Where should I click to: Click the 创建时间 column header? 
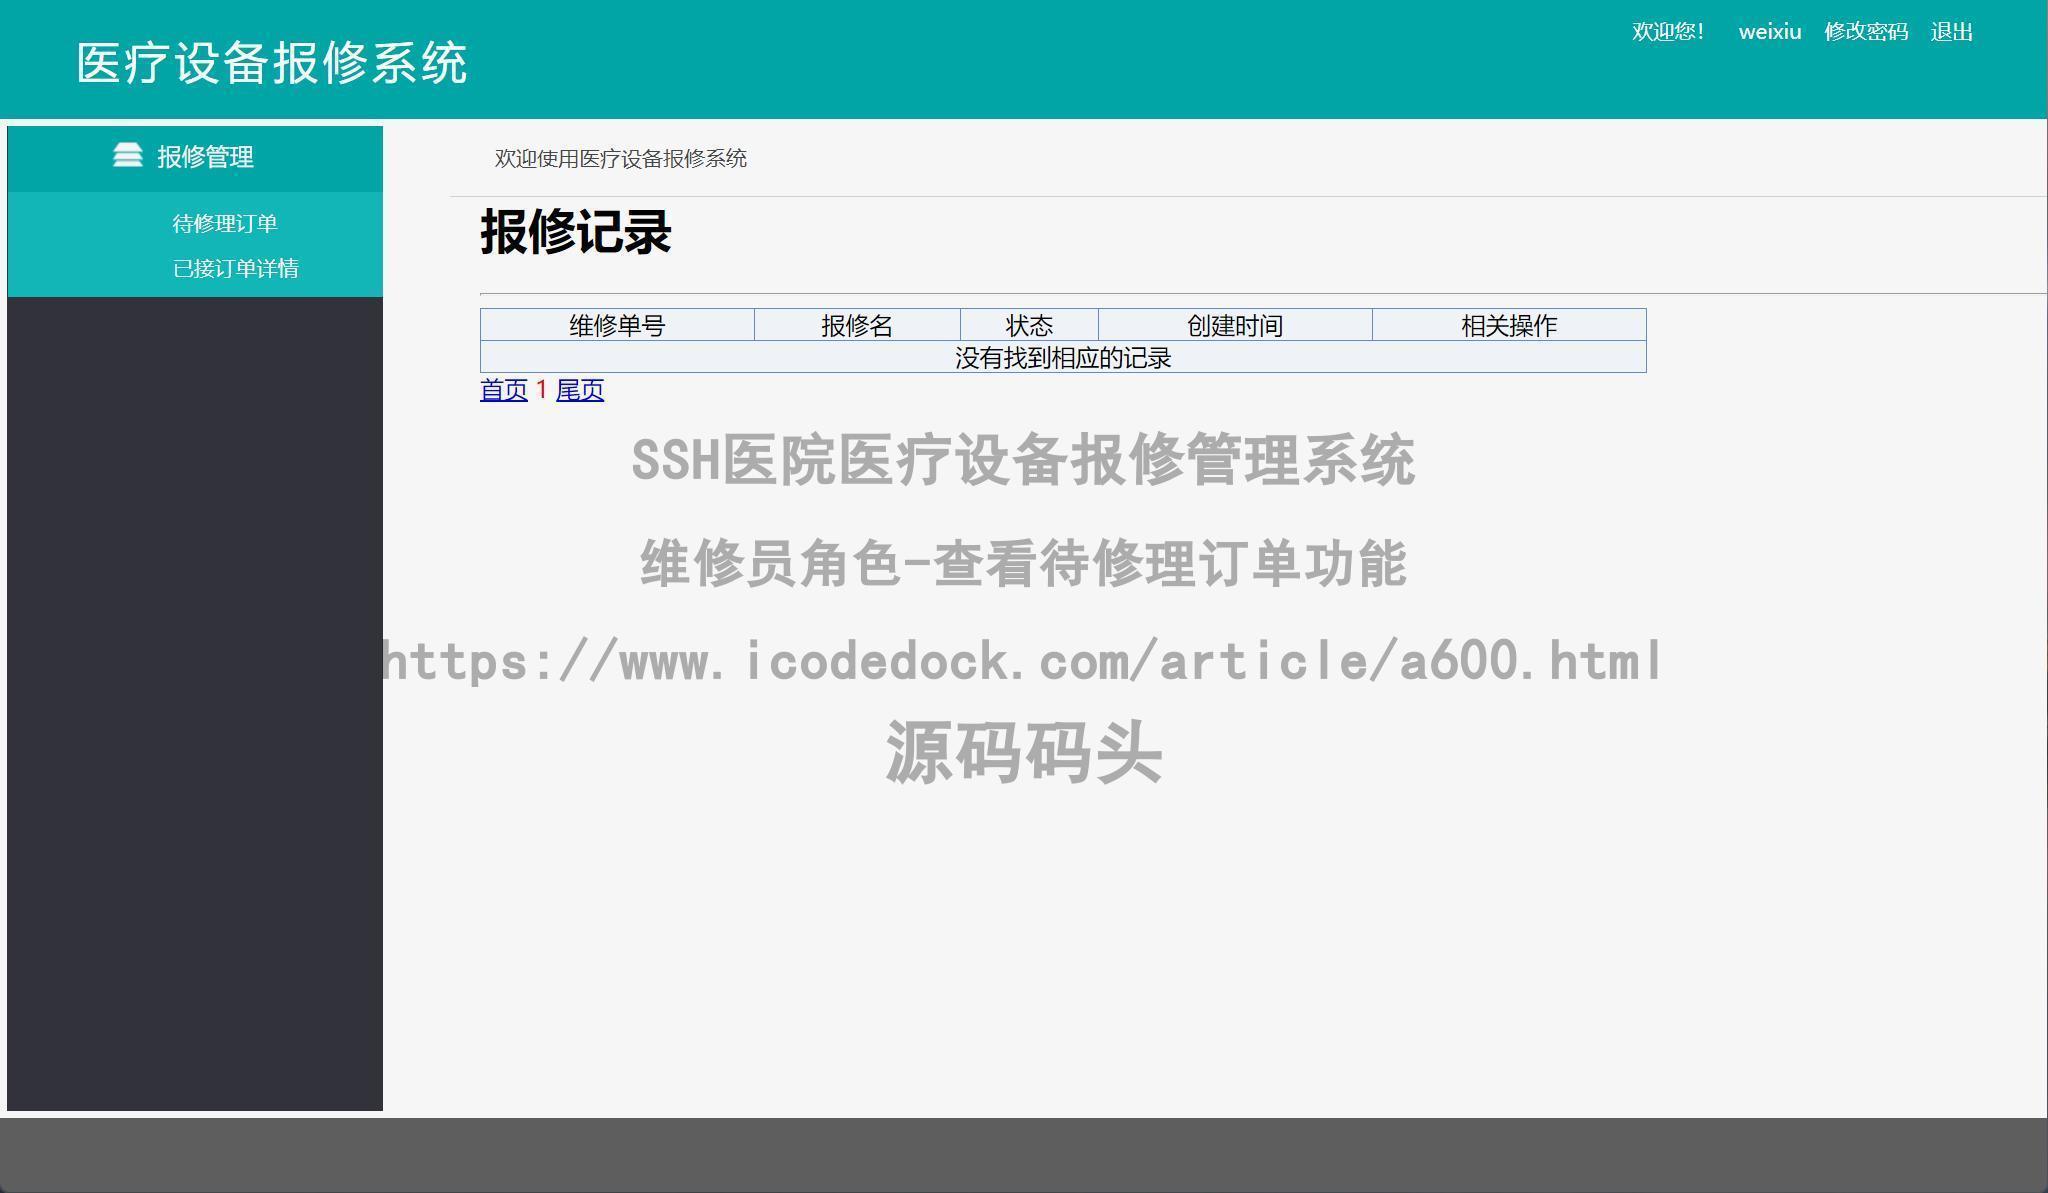point(1235,324)
